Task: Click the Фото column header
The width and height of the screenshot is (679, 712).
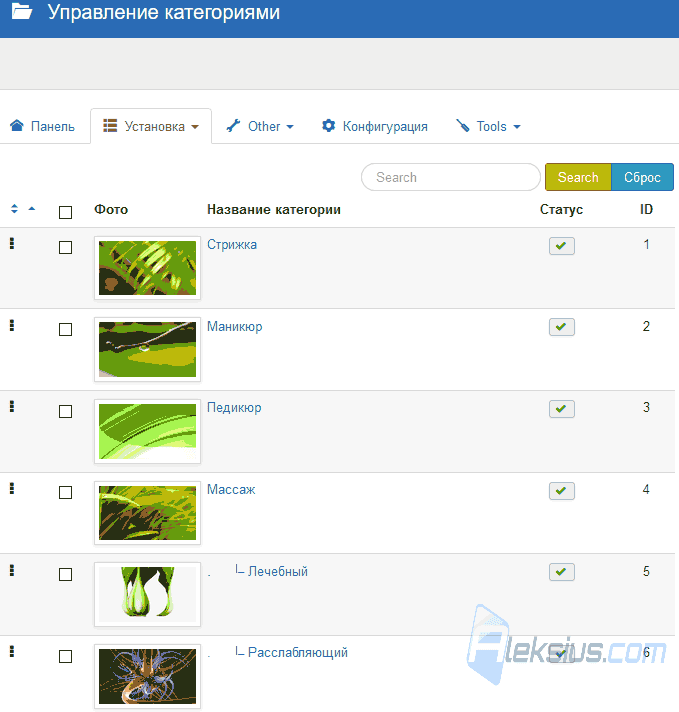Action: (111, 209)
